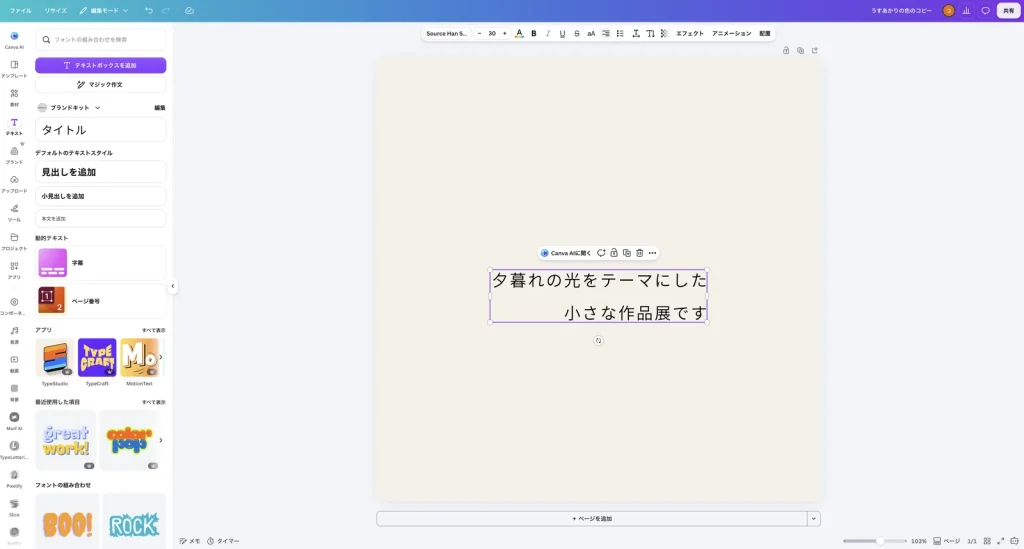This screenshot has height=549, width=1024.
Task: Click the rotate handle below the text box
Action: pos(598,341)
